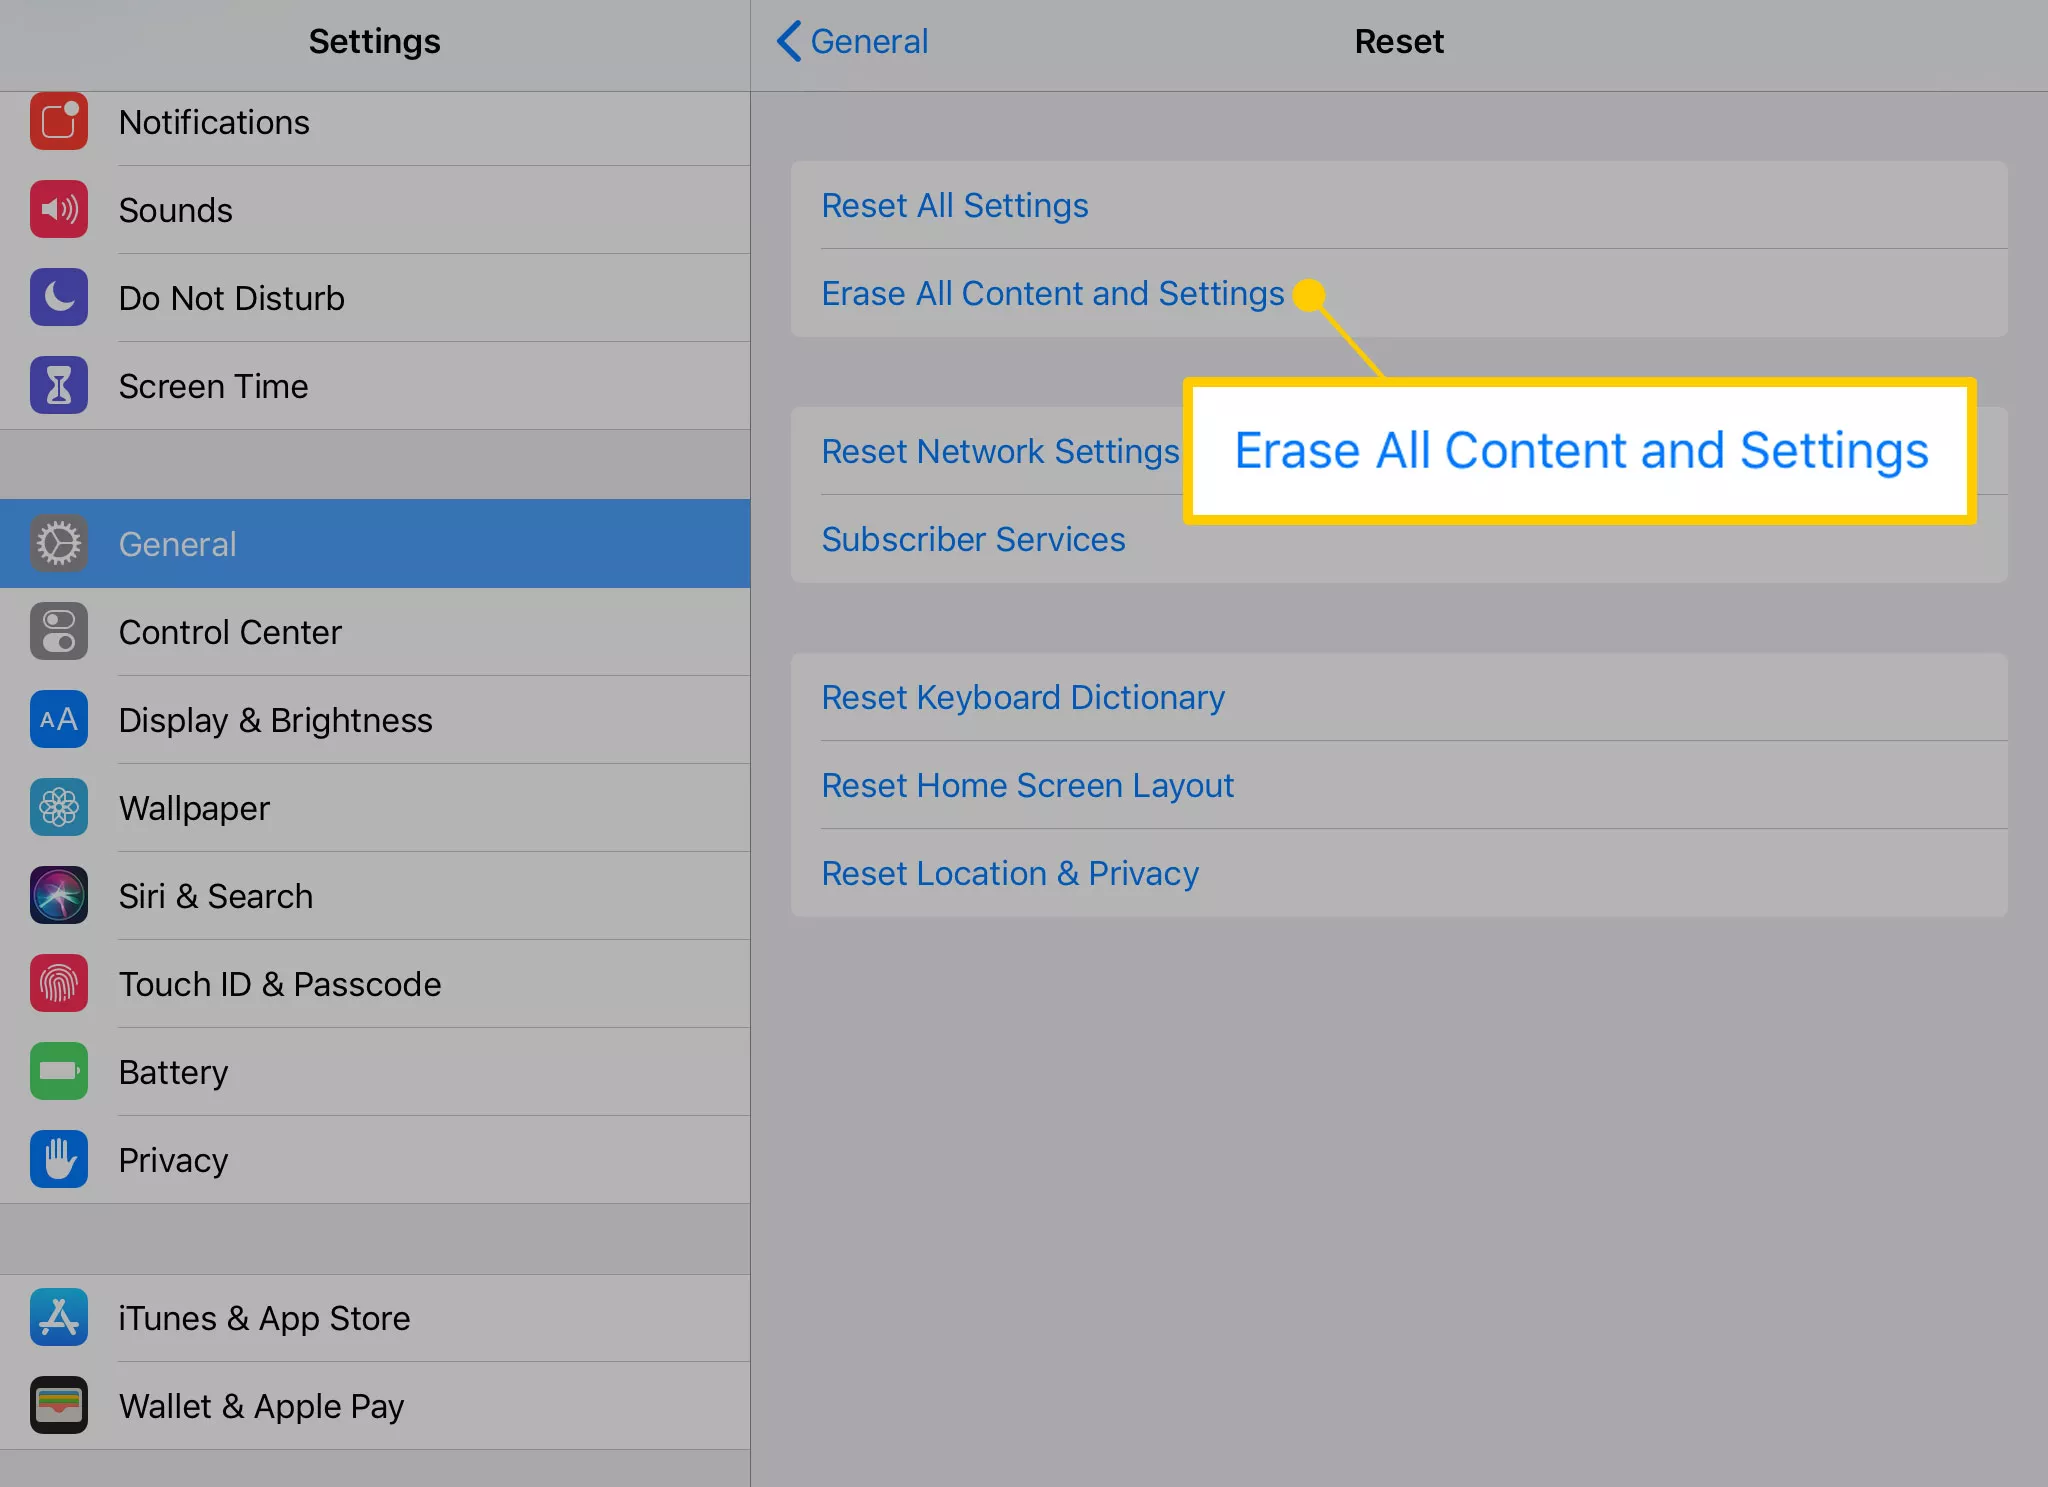2048x1487 pixels.
Task: Select Reset Keyboard Dictionary option
Action: (x=1024, y=697)
